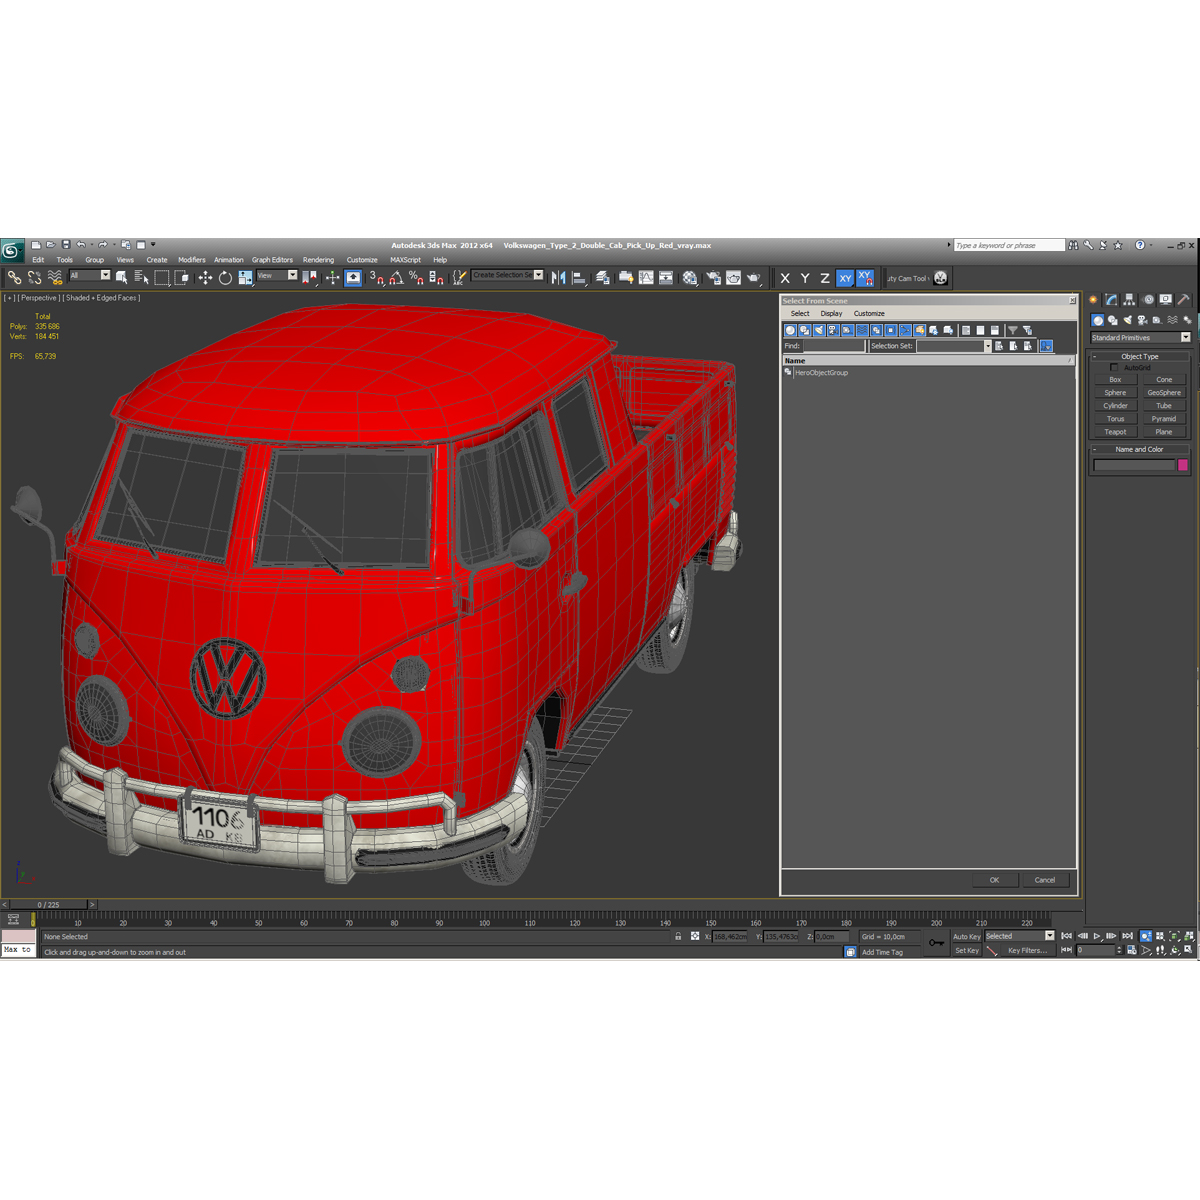Viewport: 1200px width, 1200px height.
Task: Toggle Display Lights filter in Select From Scene
Action: pos(819,330)
